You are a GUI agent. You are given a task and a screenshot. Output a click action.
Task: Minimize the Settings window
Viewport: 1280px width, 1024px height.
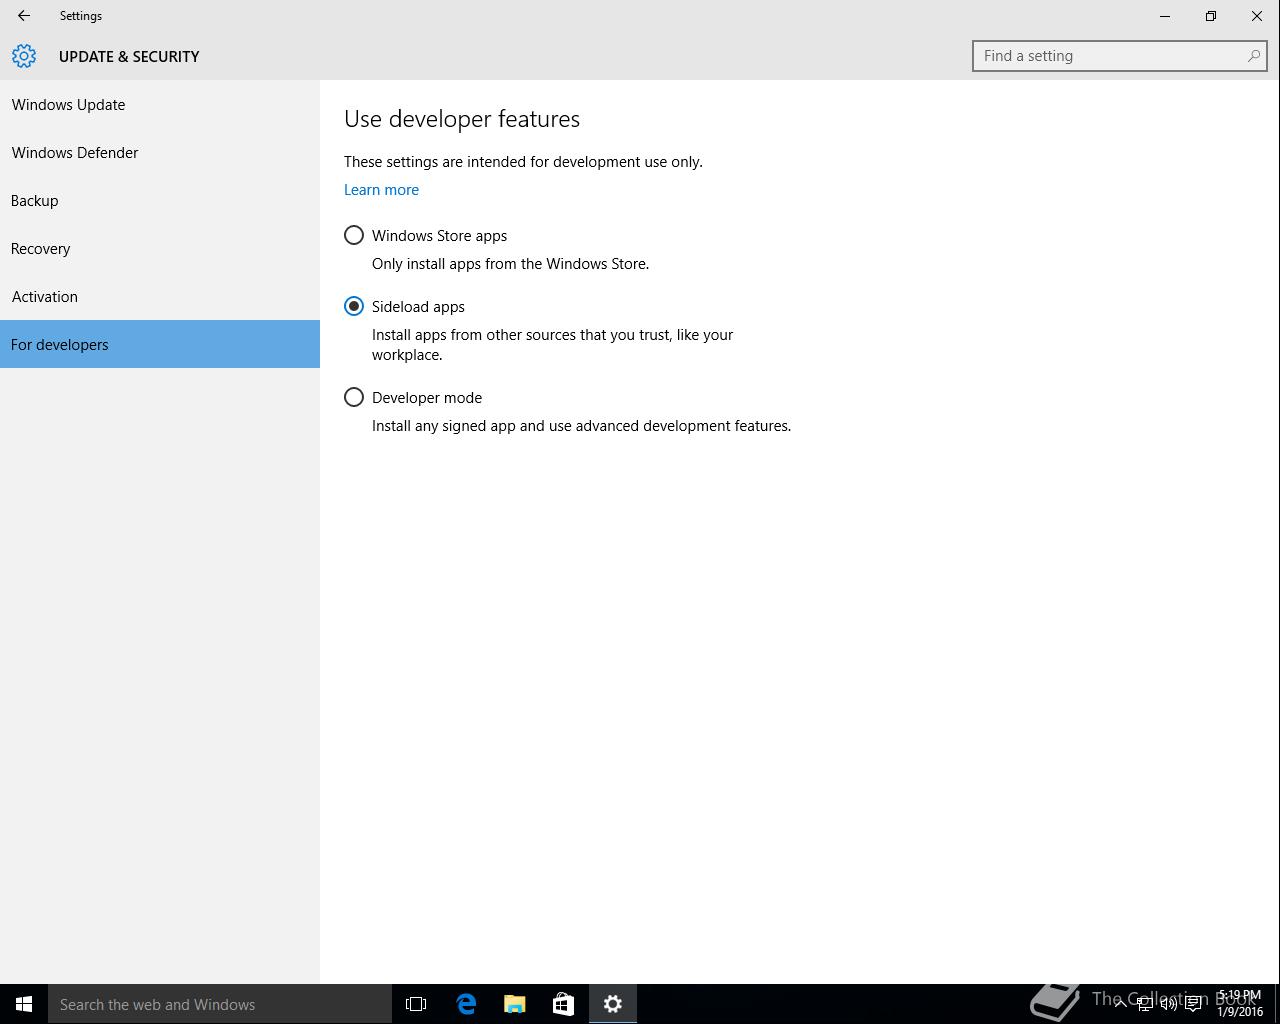pyautogui.click(x=1165, y=16)
